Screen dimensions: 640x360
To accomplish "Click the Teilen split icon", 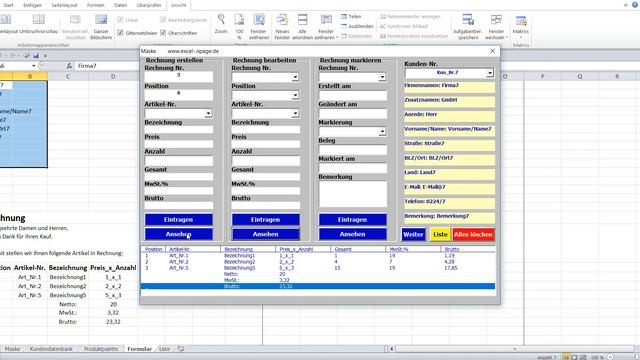I will (344, 16).
